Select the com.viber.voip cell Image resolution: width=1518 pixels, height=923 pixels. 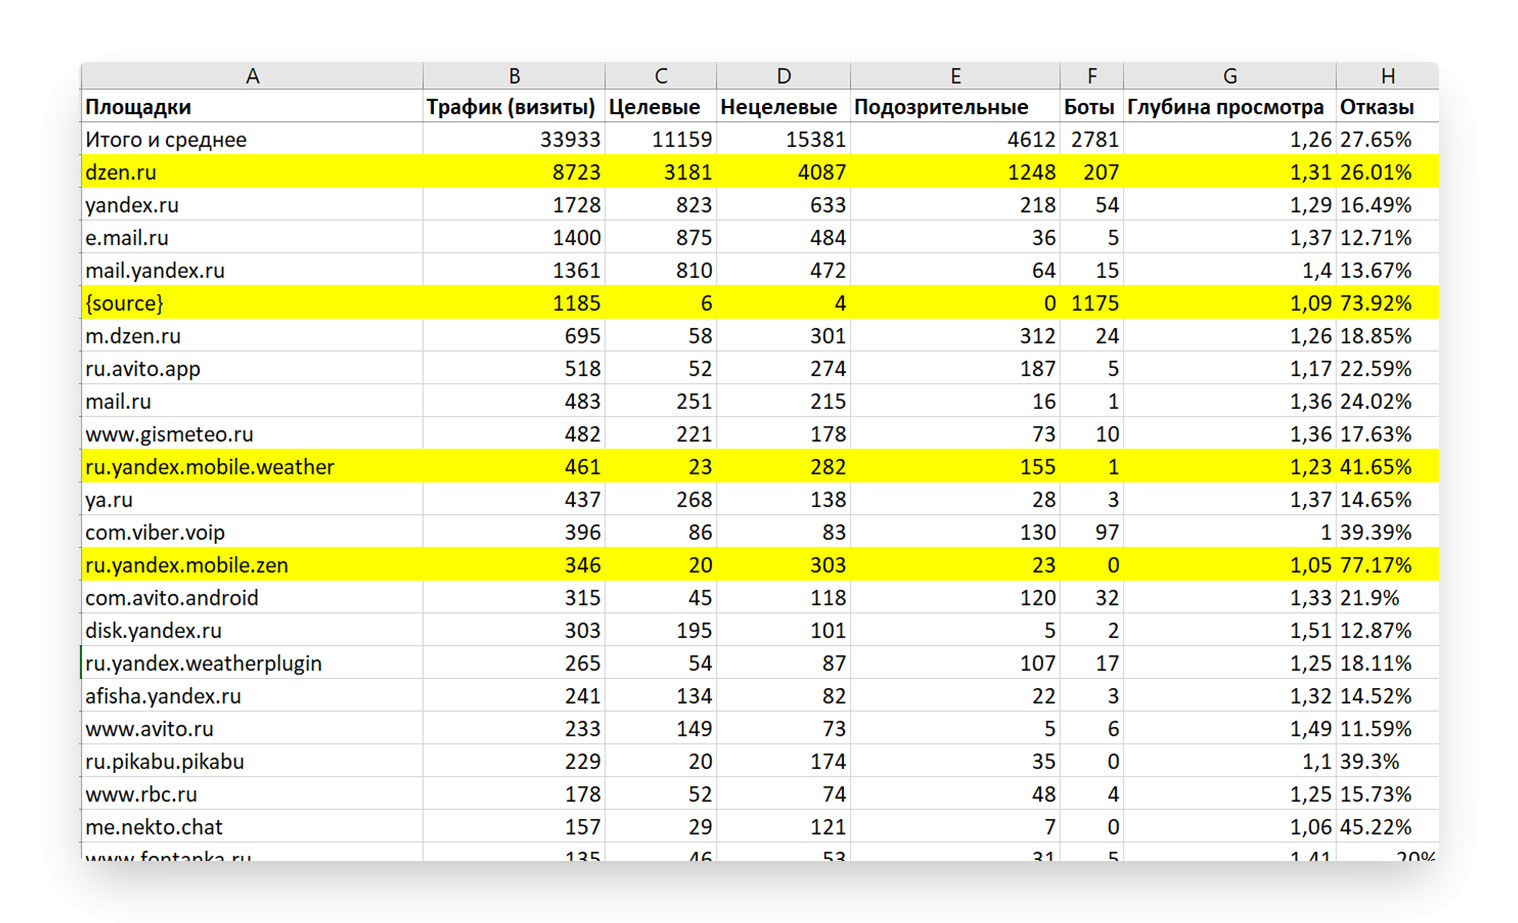(x=252, y=532)
